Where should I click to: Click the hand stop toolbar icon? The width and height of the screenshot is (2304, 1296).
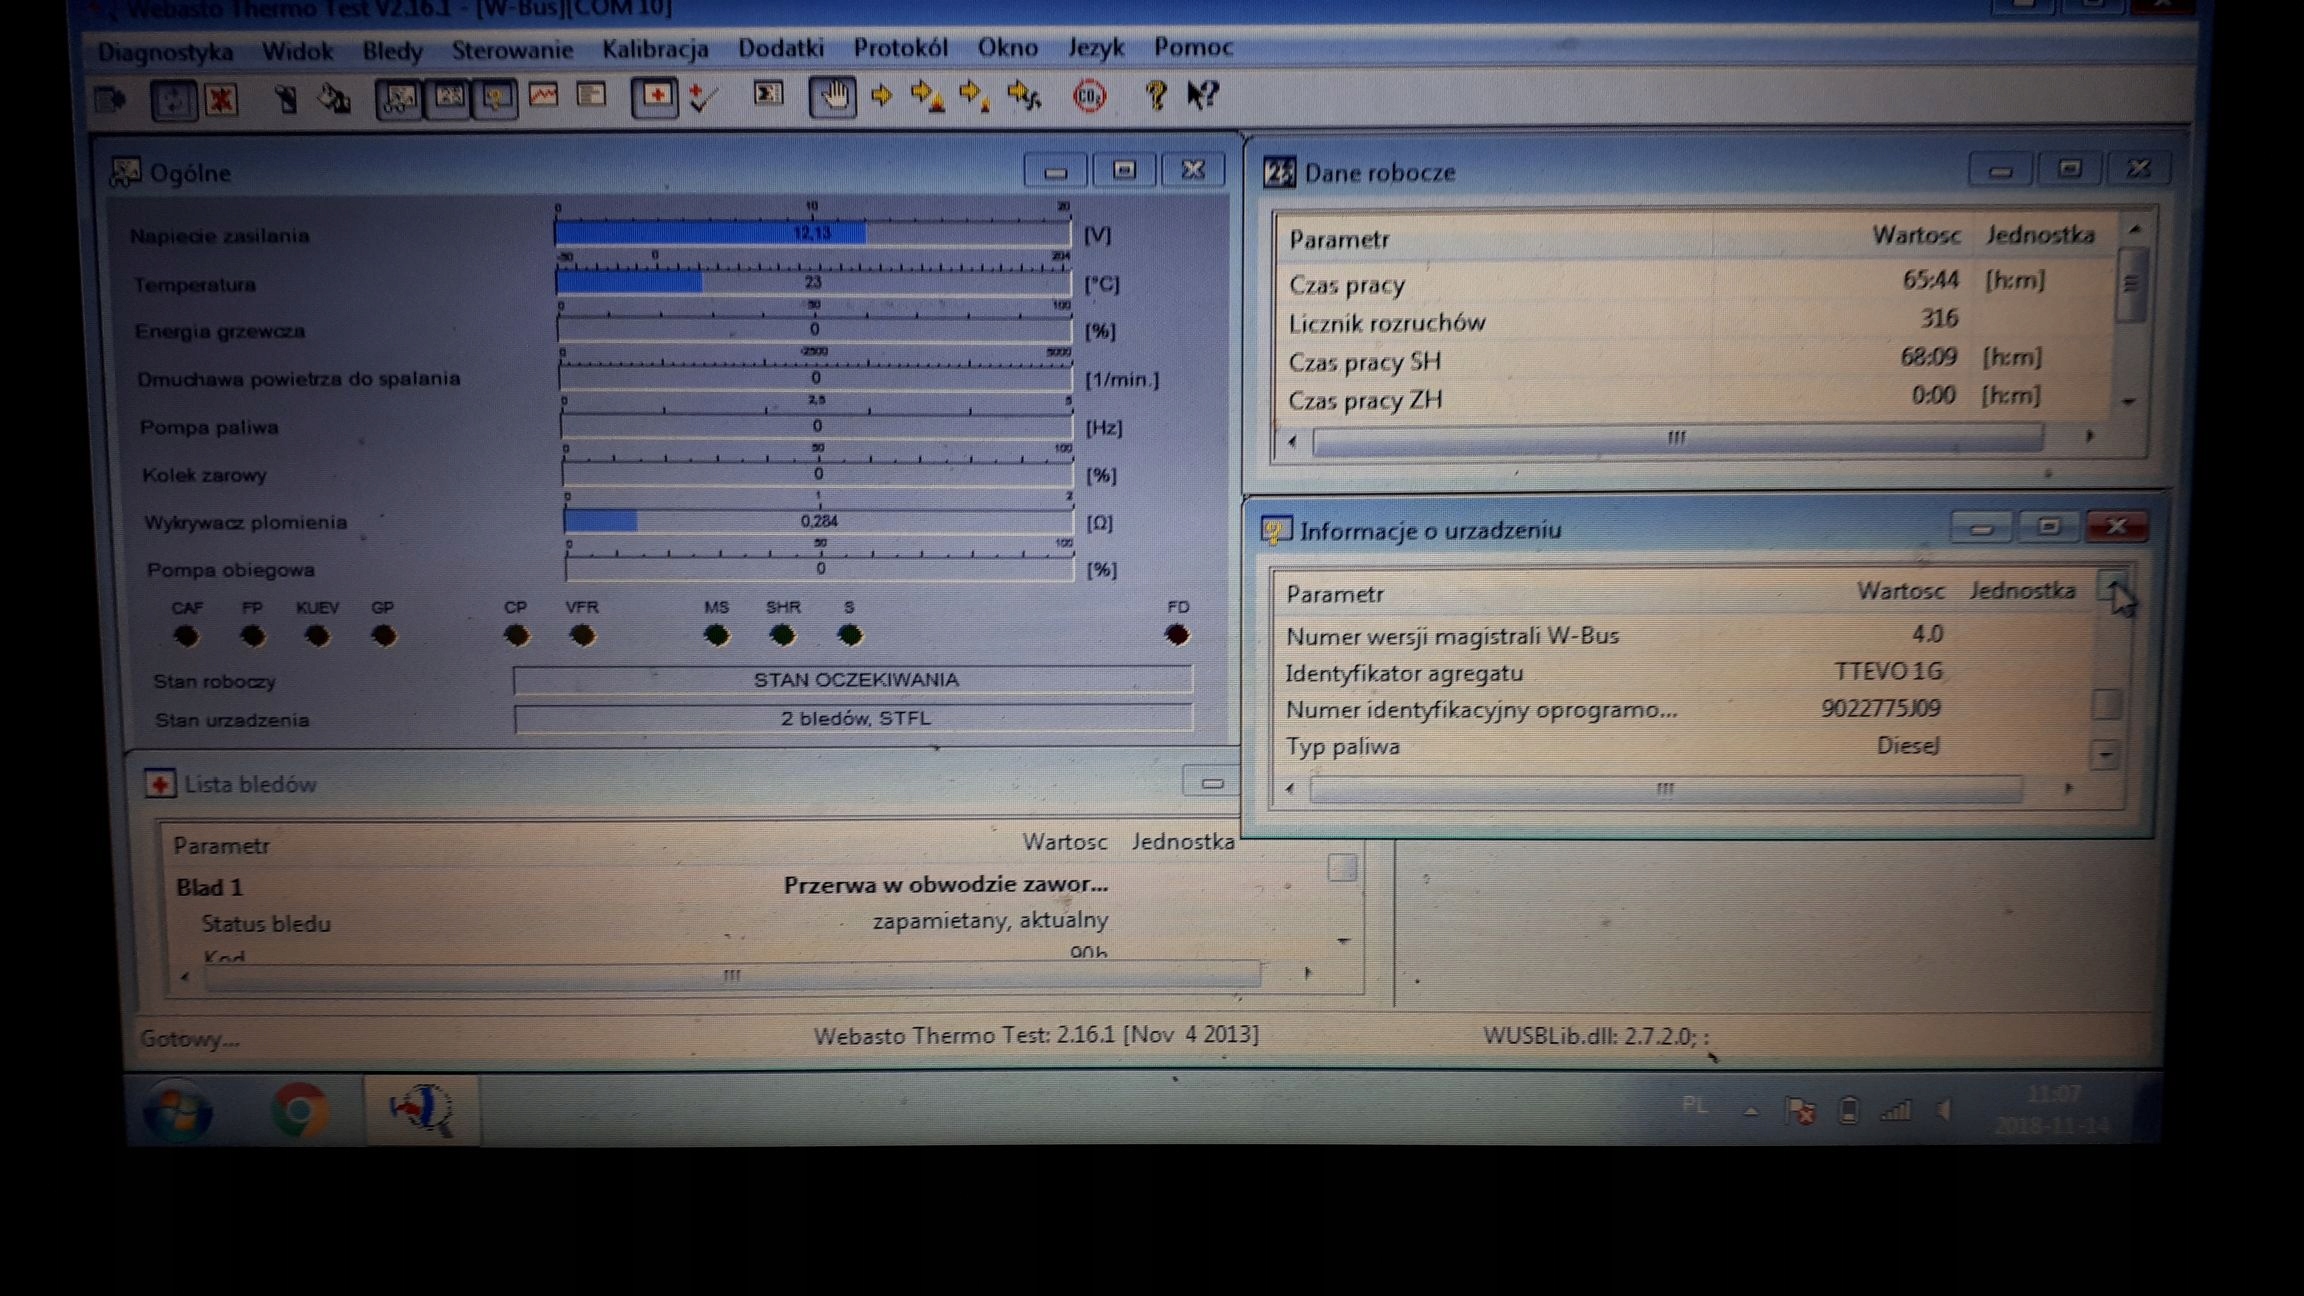[832, 97]
